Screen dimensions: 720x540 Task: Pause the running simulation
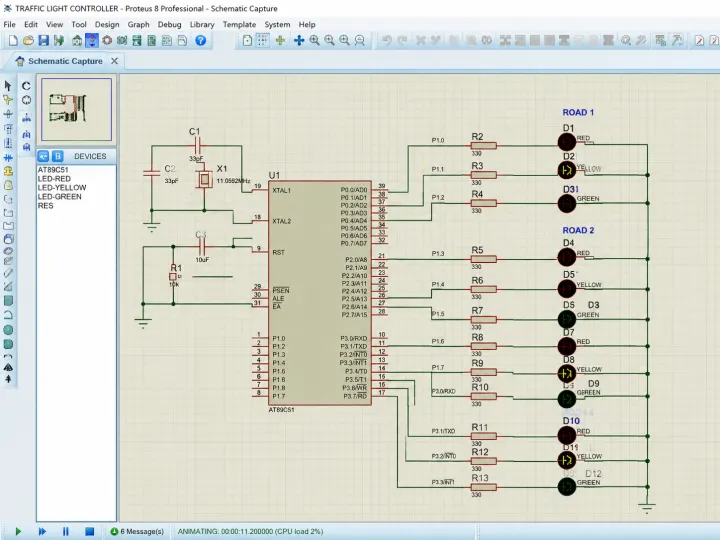[66, 531]
